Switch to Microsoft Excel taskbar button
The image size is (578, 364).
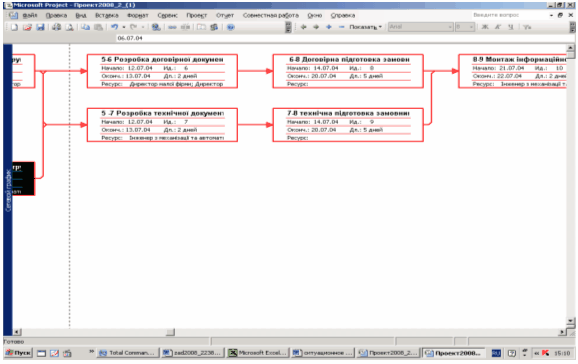[x=258, y=353]
